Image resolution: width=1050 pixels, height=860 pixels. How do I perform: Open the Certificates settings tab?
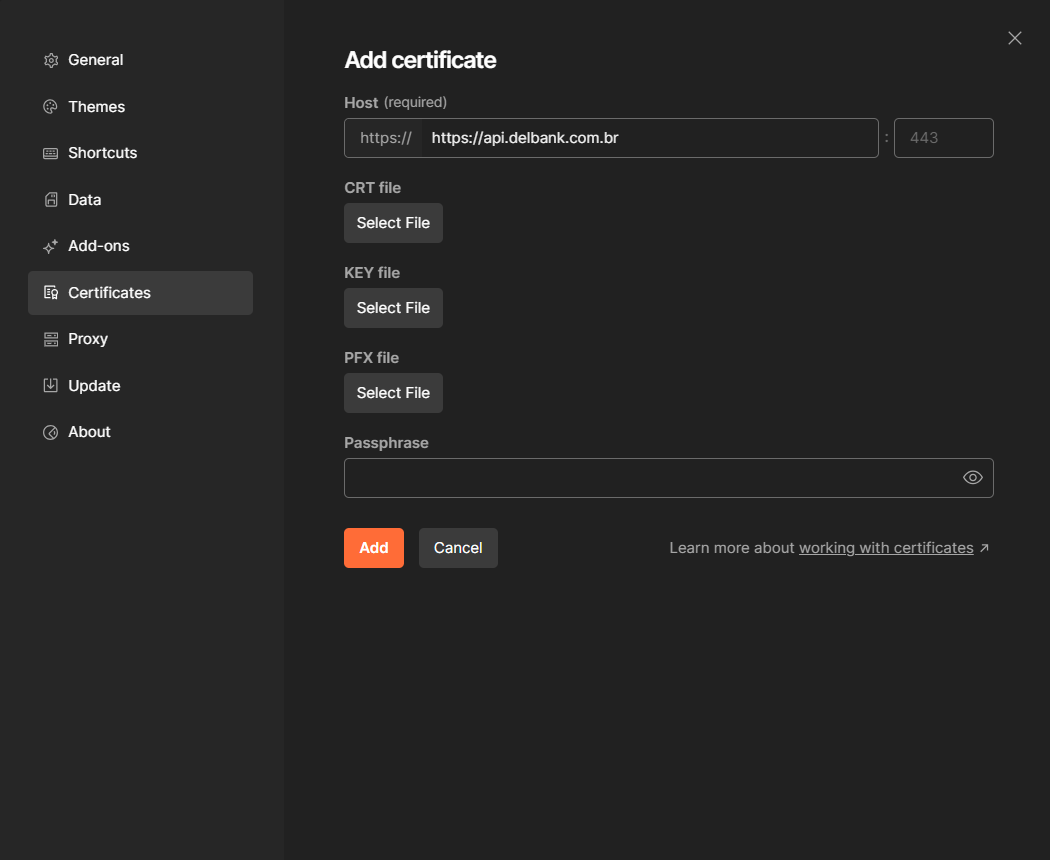(141, 293)
